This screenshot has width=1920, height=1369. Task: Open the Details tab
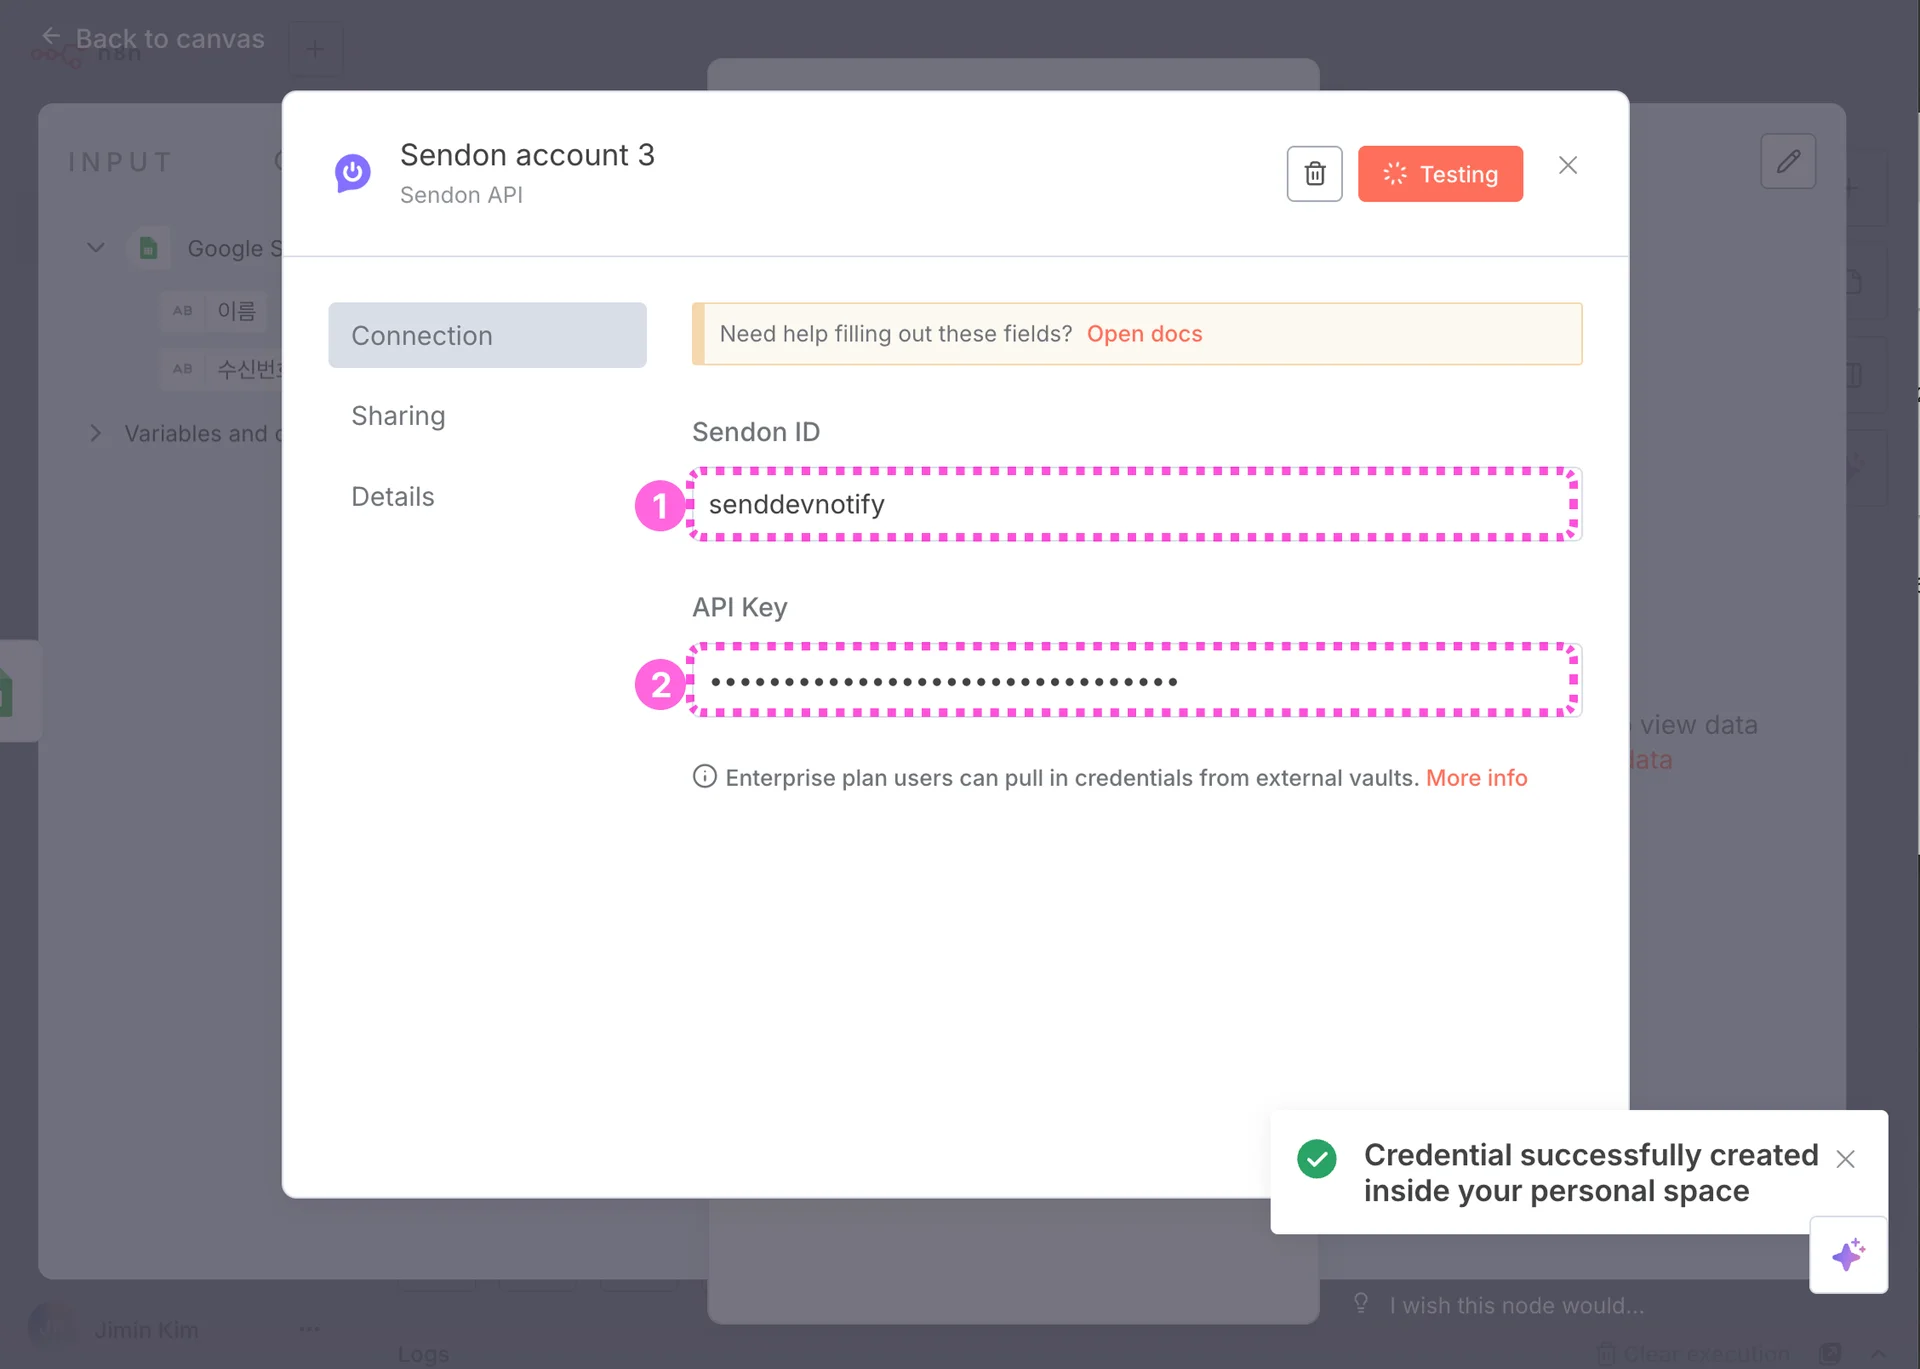point(392,497)
